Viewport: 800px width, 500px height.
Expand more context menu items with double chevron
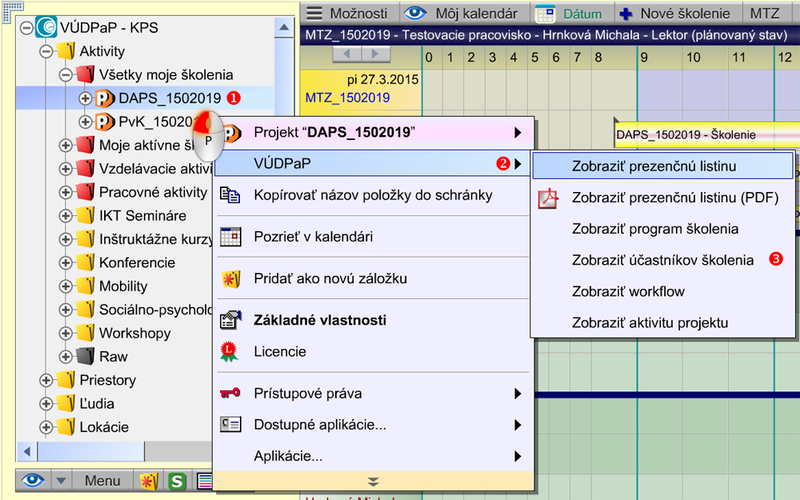[x=373, y=482]
